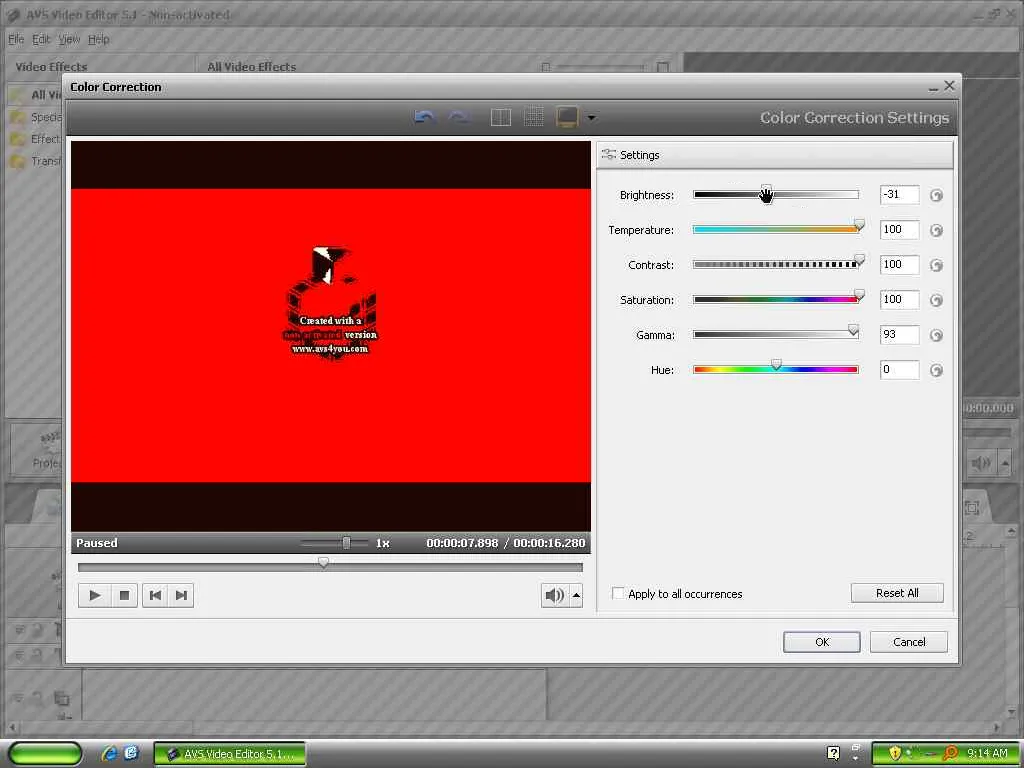Viewport: 1024px width, 768px height.
Task: Click the Windows Start button
Action: (x=46, y=754)
